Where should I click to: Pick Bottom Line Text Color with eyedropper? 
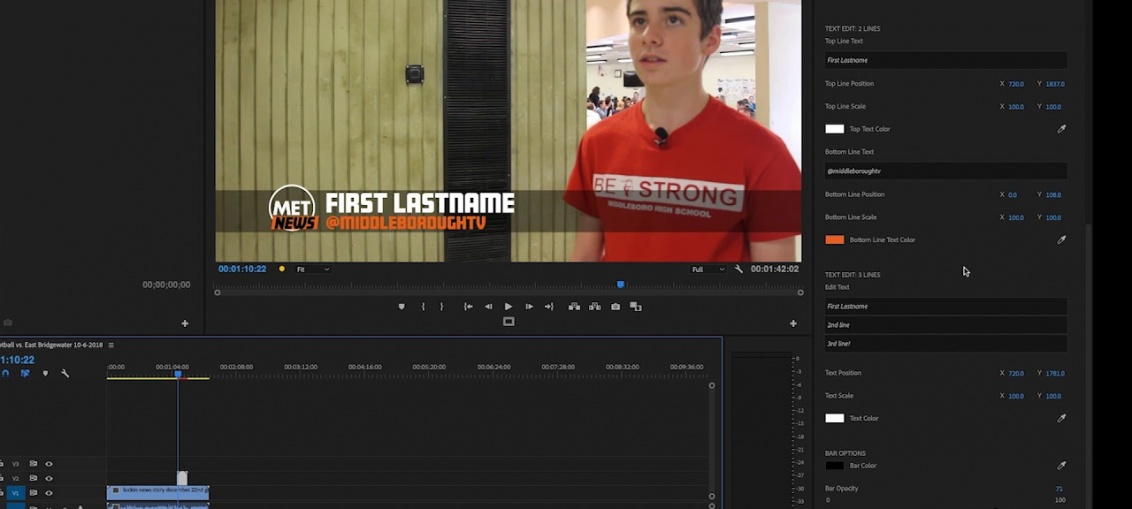point(1061,240)
